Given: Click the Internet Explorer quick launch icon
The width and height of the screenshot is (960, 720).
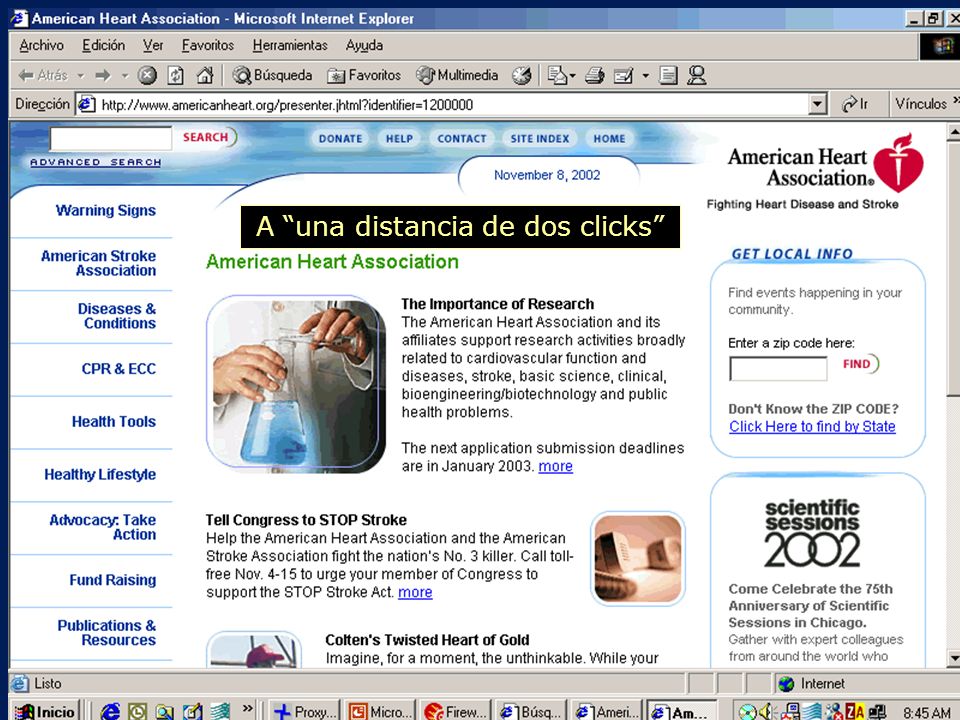Looking at the screenshot, I should tap(110, 711).
